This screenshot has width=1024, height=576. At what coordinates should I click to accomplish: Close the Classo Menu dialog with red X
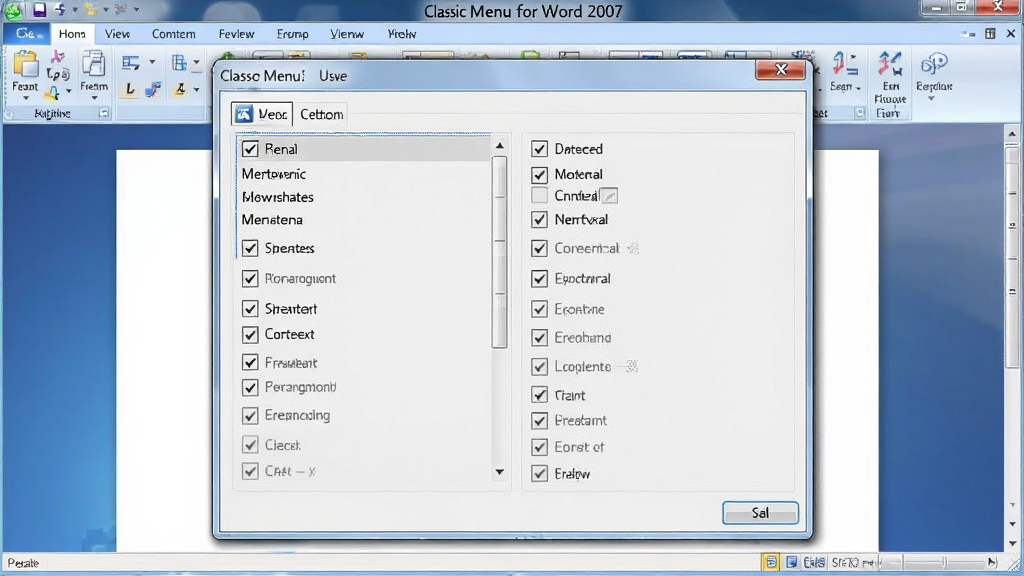780,70
